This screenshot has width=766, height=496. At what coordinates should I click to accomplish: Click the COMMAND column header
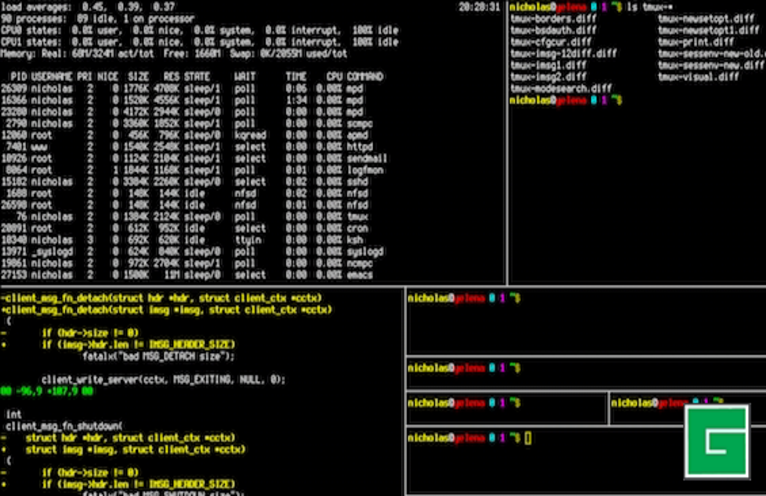coord(364,76)
